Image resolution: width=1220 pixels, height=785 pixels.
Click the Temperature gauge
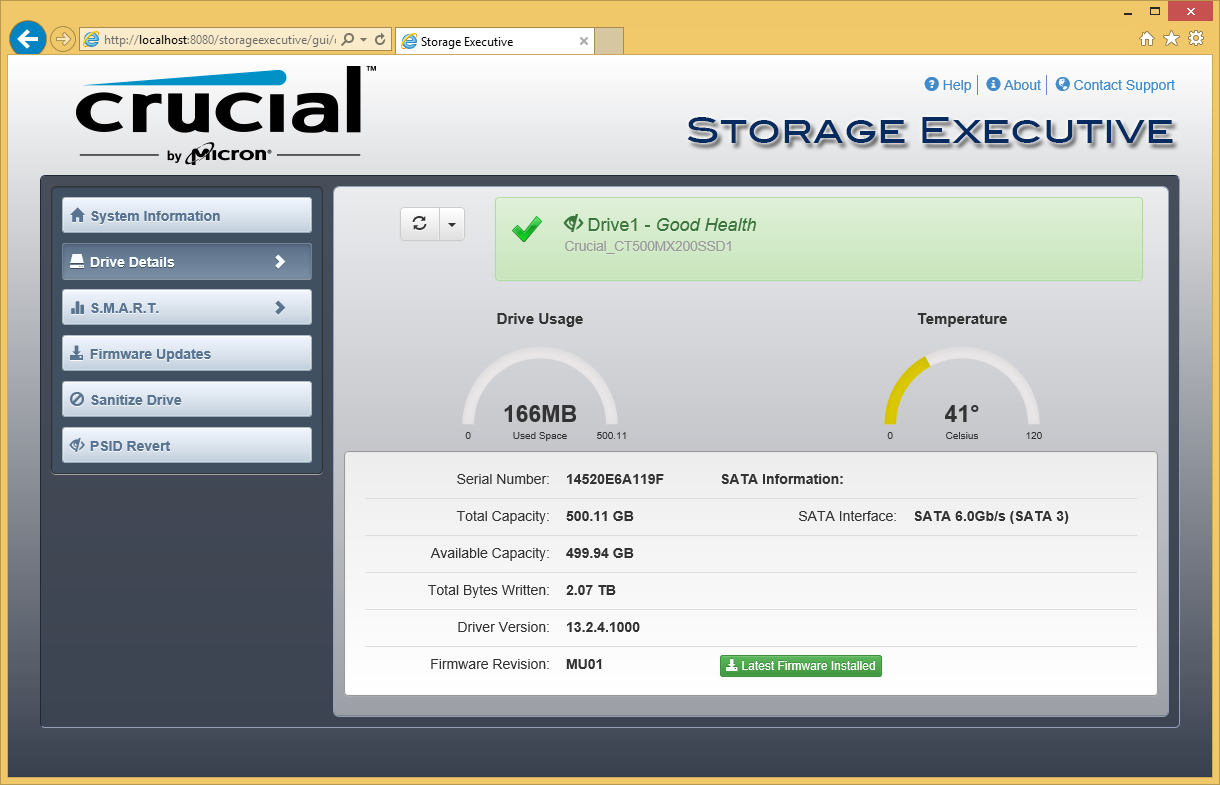[962, 392]
